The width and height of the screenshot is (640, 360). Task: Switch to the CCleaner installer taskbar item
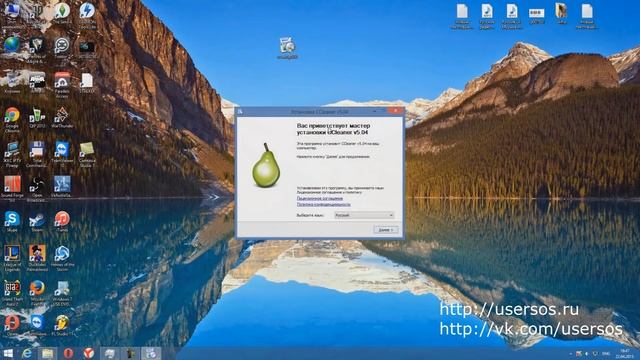click(x=151, y=353)
